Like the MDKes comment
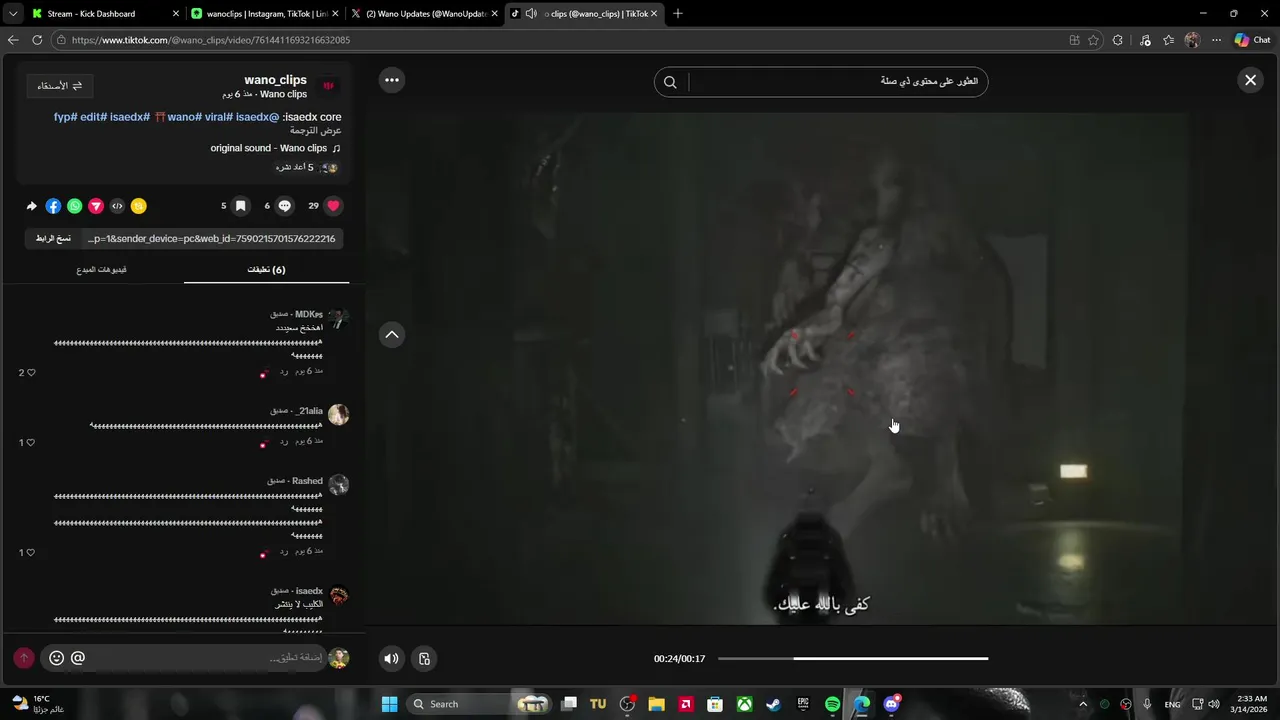This screenshot has height=720, width=1280. pos(31,373)
